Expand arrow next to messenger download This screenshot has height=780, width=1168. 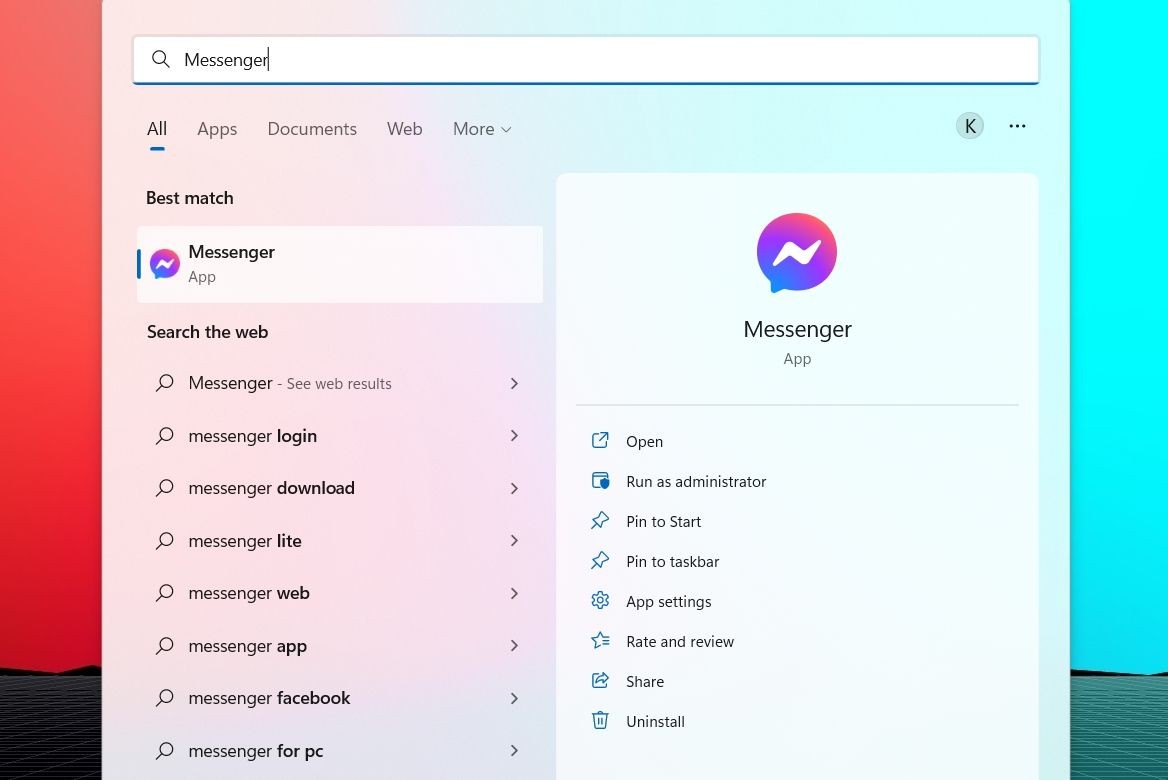click(514, 488)
